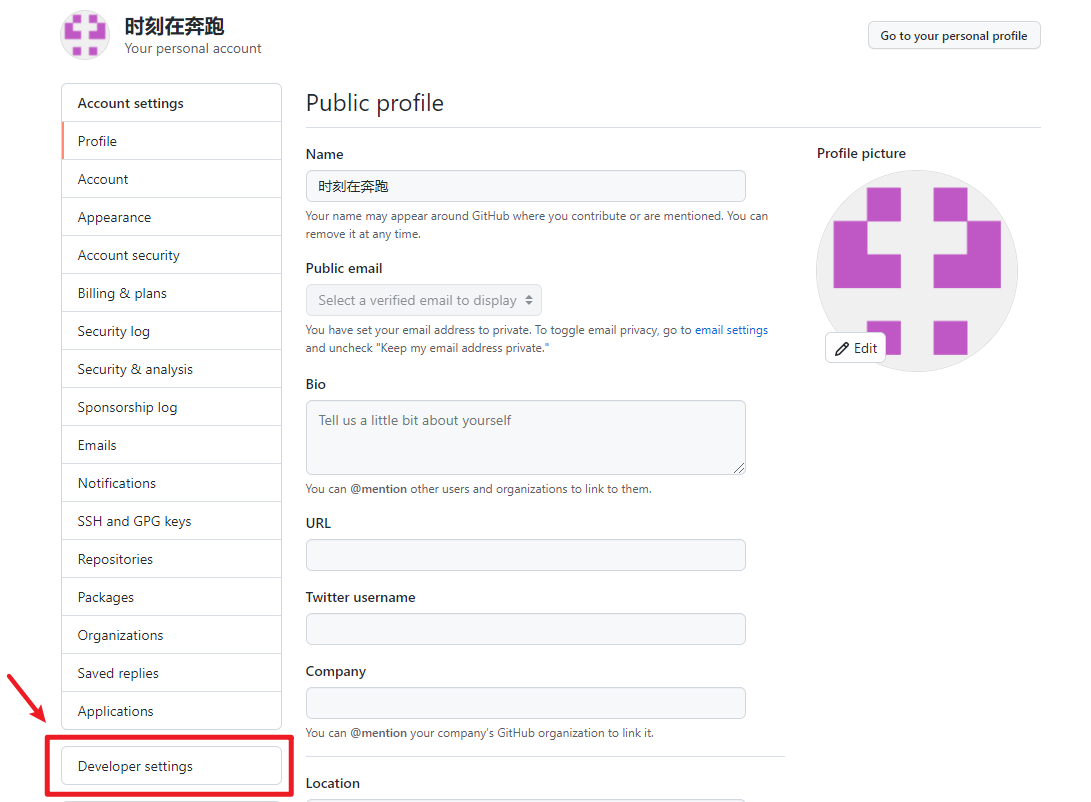Click the Bio textarea resize handle

point(739,468)
